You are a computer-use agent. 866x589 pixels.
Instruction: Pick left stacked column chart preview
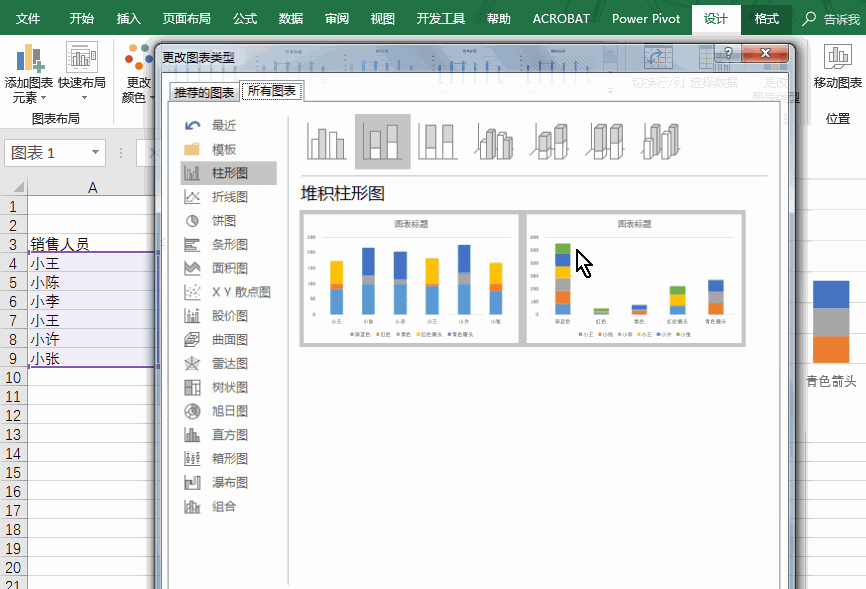pos(411,278)
